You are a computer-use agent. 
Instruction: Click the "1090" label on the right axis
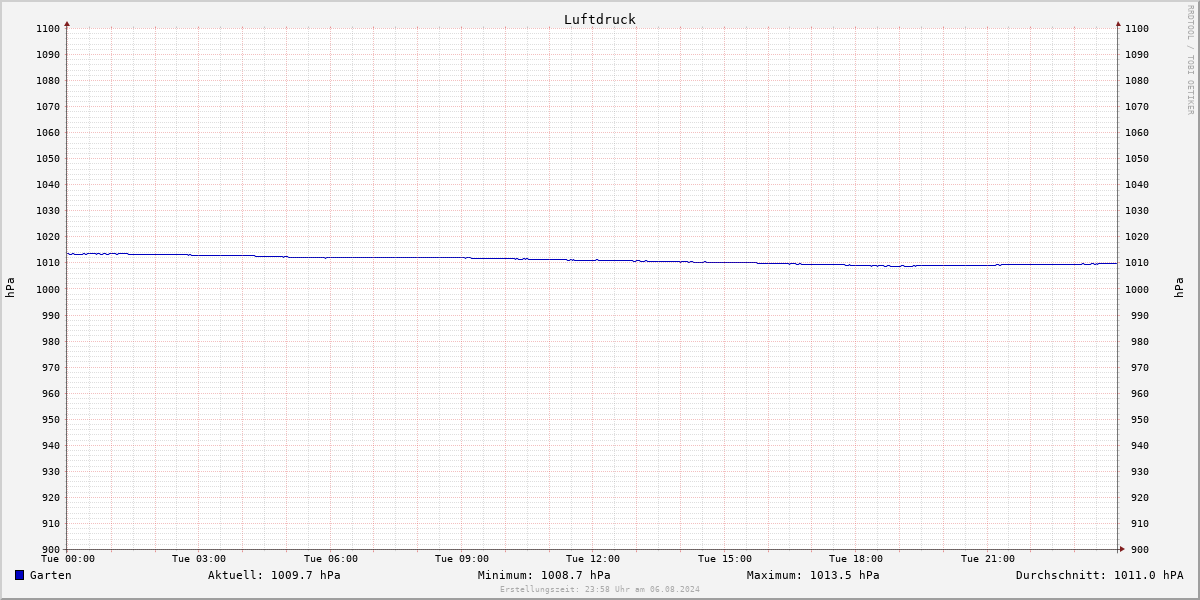click(x=1137, y=54)
